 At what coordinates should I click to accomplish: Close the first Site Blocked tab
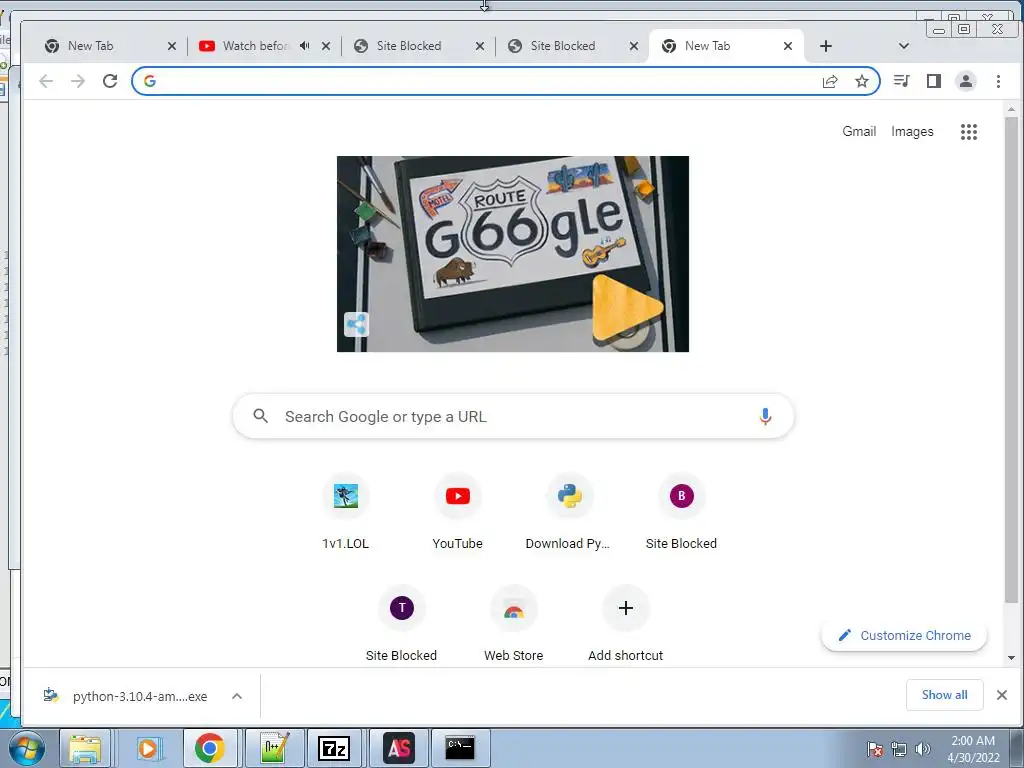480,46
